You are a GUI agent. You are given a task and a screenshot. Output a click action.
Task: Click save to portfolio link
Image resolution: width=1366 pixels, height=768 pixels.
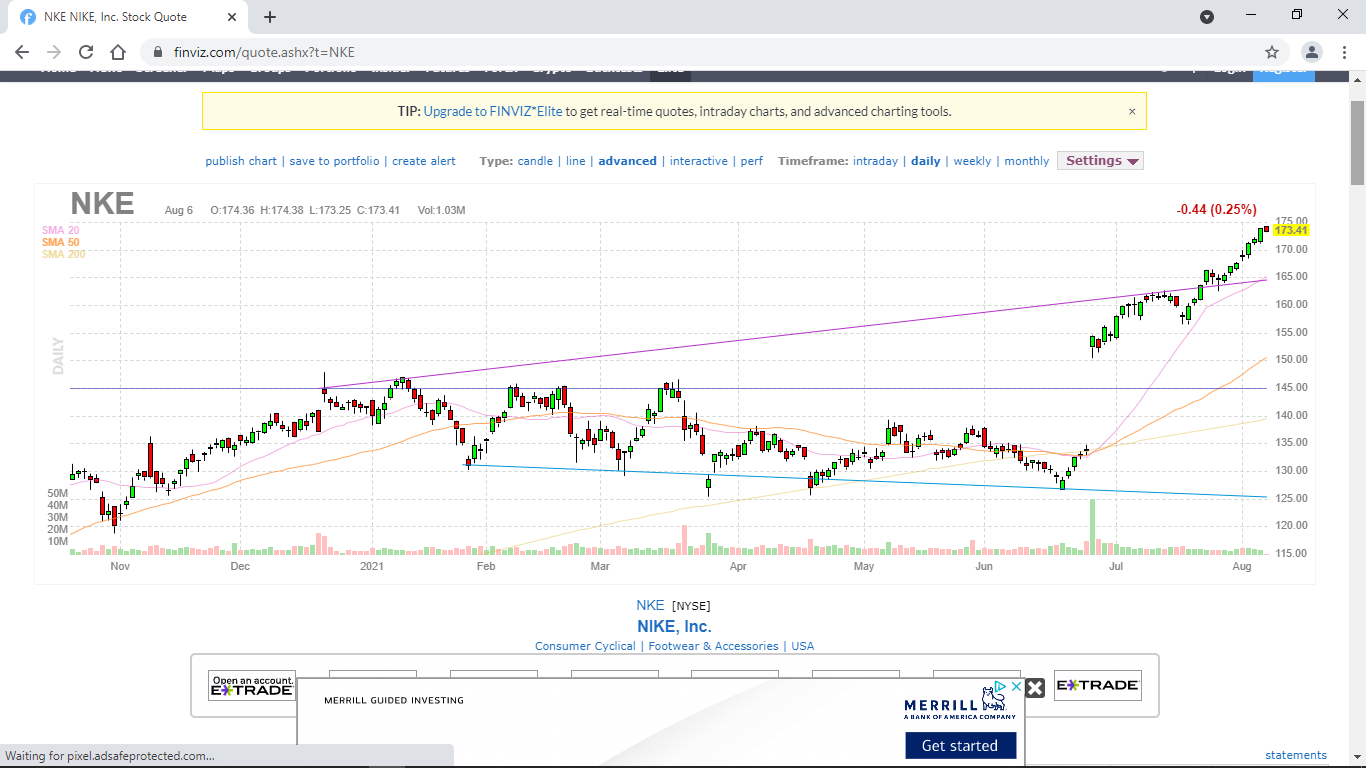coord(334,161)
